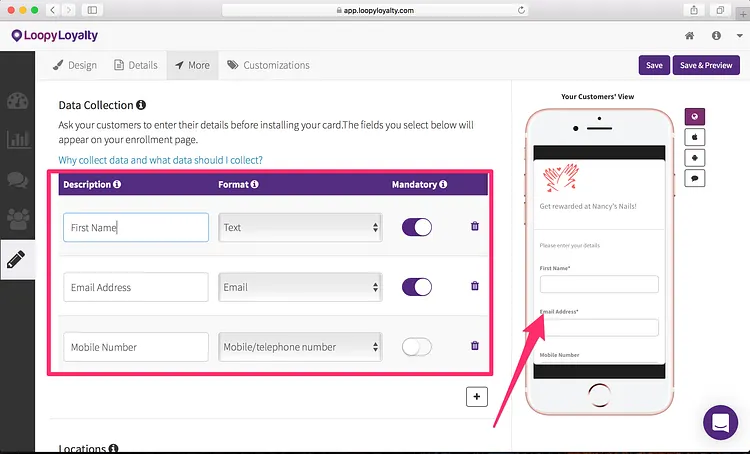Open the live chat support bubble
Screen dimensions: 750x454
tap(720, 422)
